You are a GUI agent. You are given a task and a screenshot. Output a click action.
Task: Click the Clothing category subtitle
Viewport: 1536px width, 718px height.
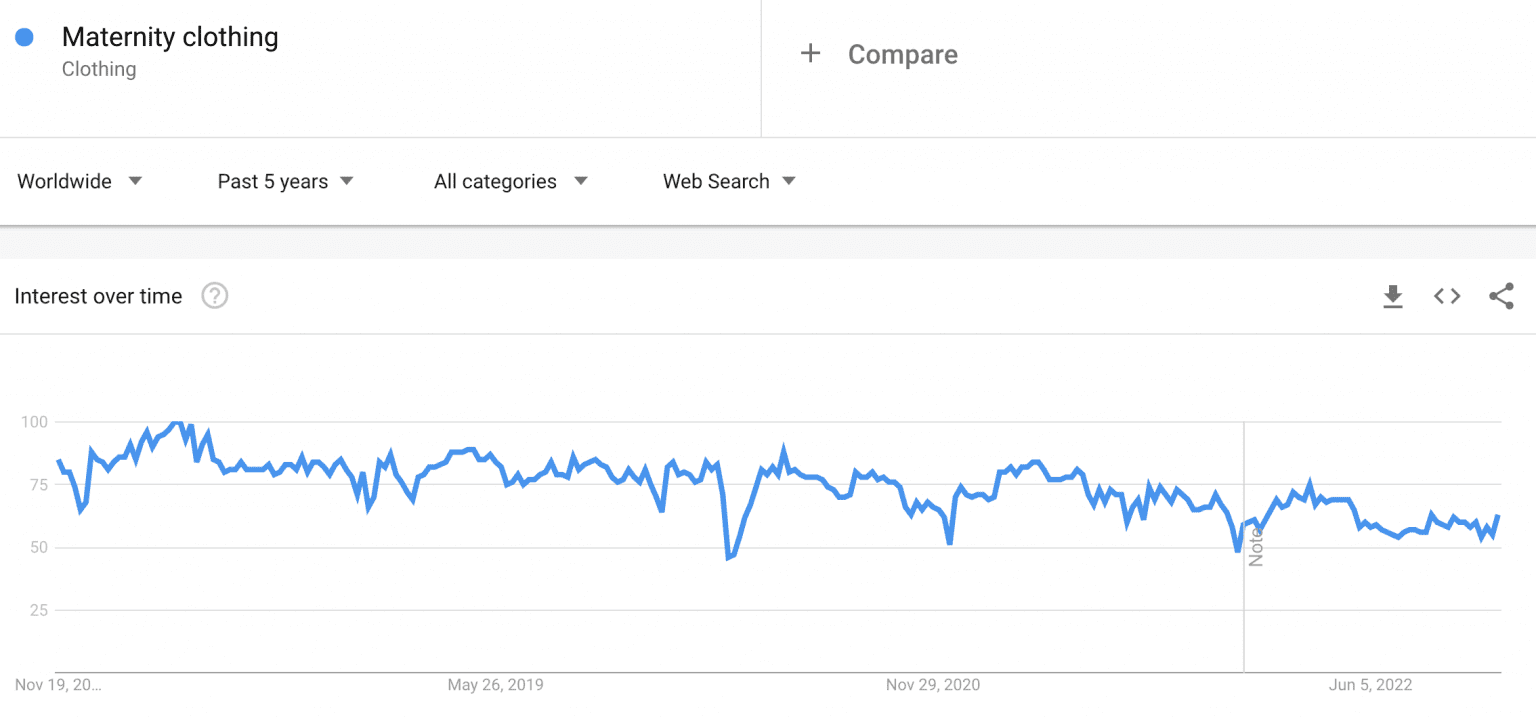pos(99,69)
